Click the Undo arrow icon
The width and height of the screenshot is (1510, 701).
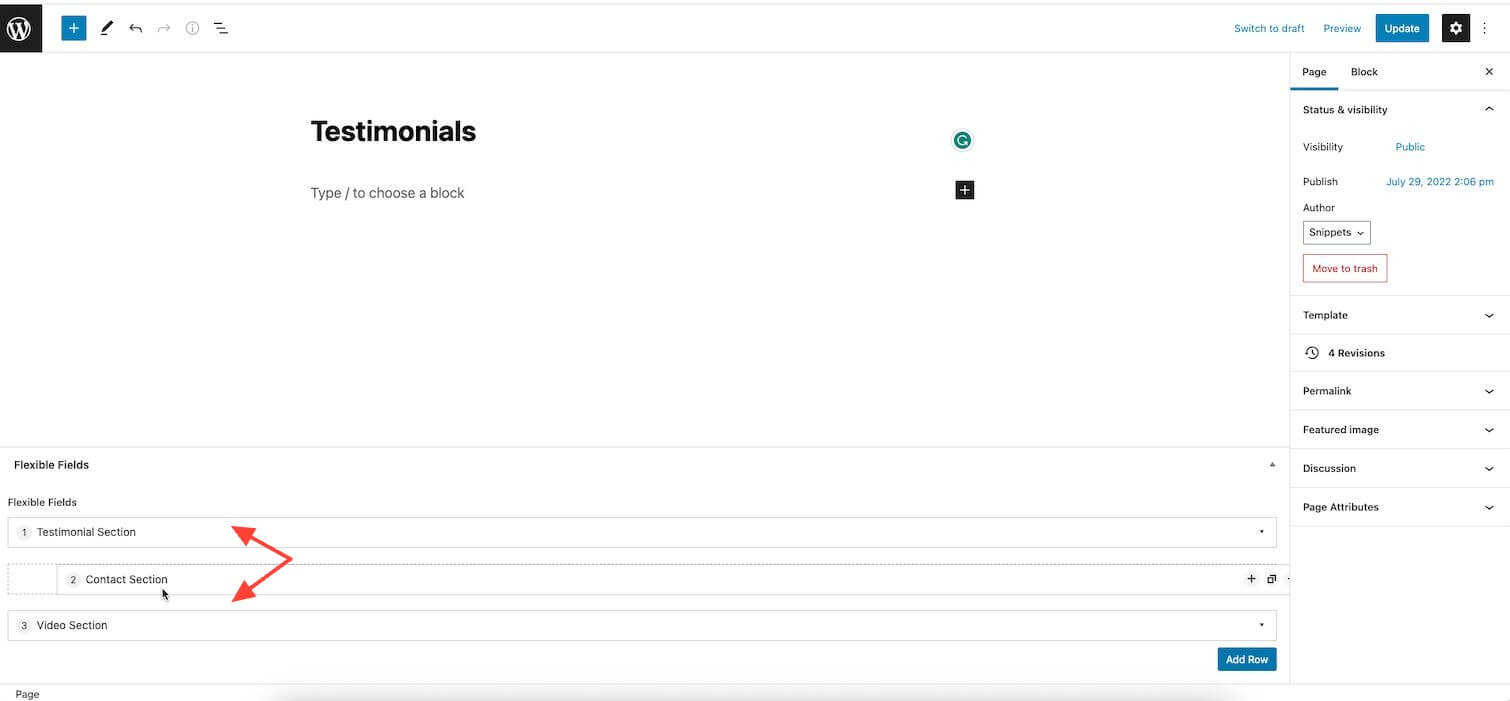135,27
